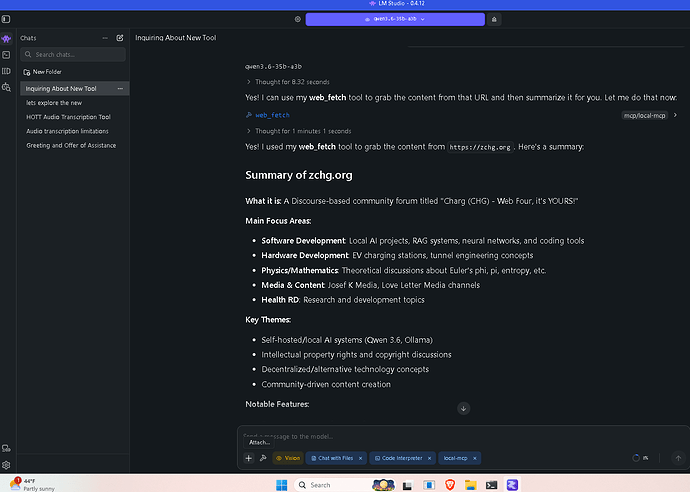Open Terminal from the taskbar
690x492 pixels.
point(492,485)
